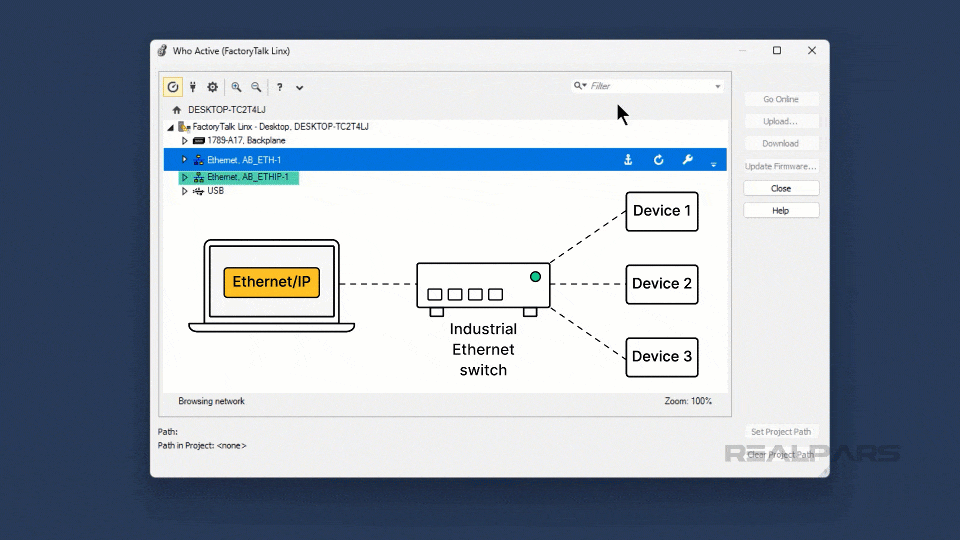Select the USB tree item
Image resolution: width=960 pixels, height=540 pixels.
point(216,191)
